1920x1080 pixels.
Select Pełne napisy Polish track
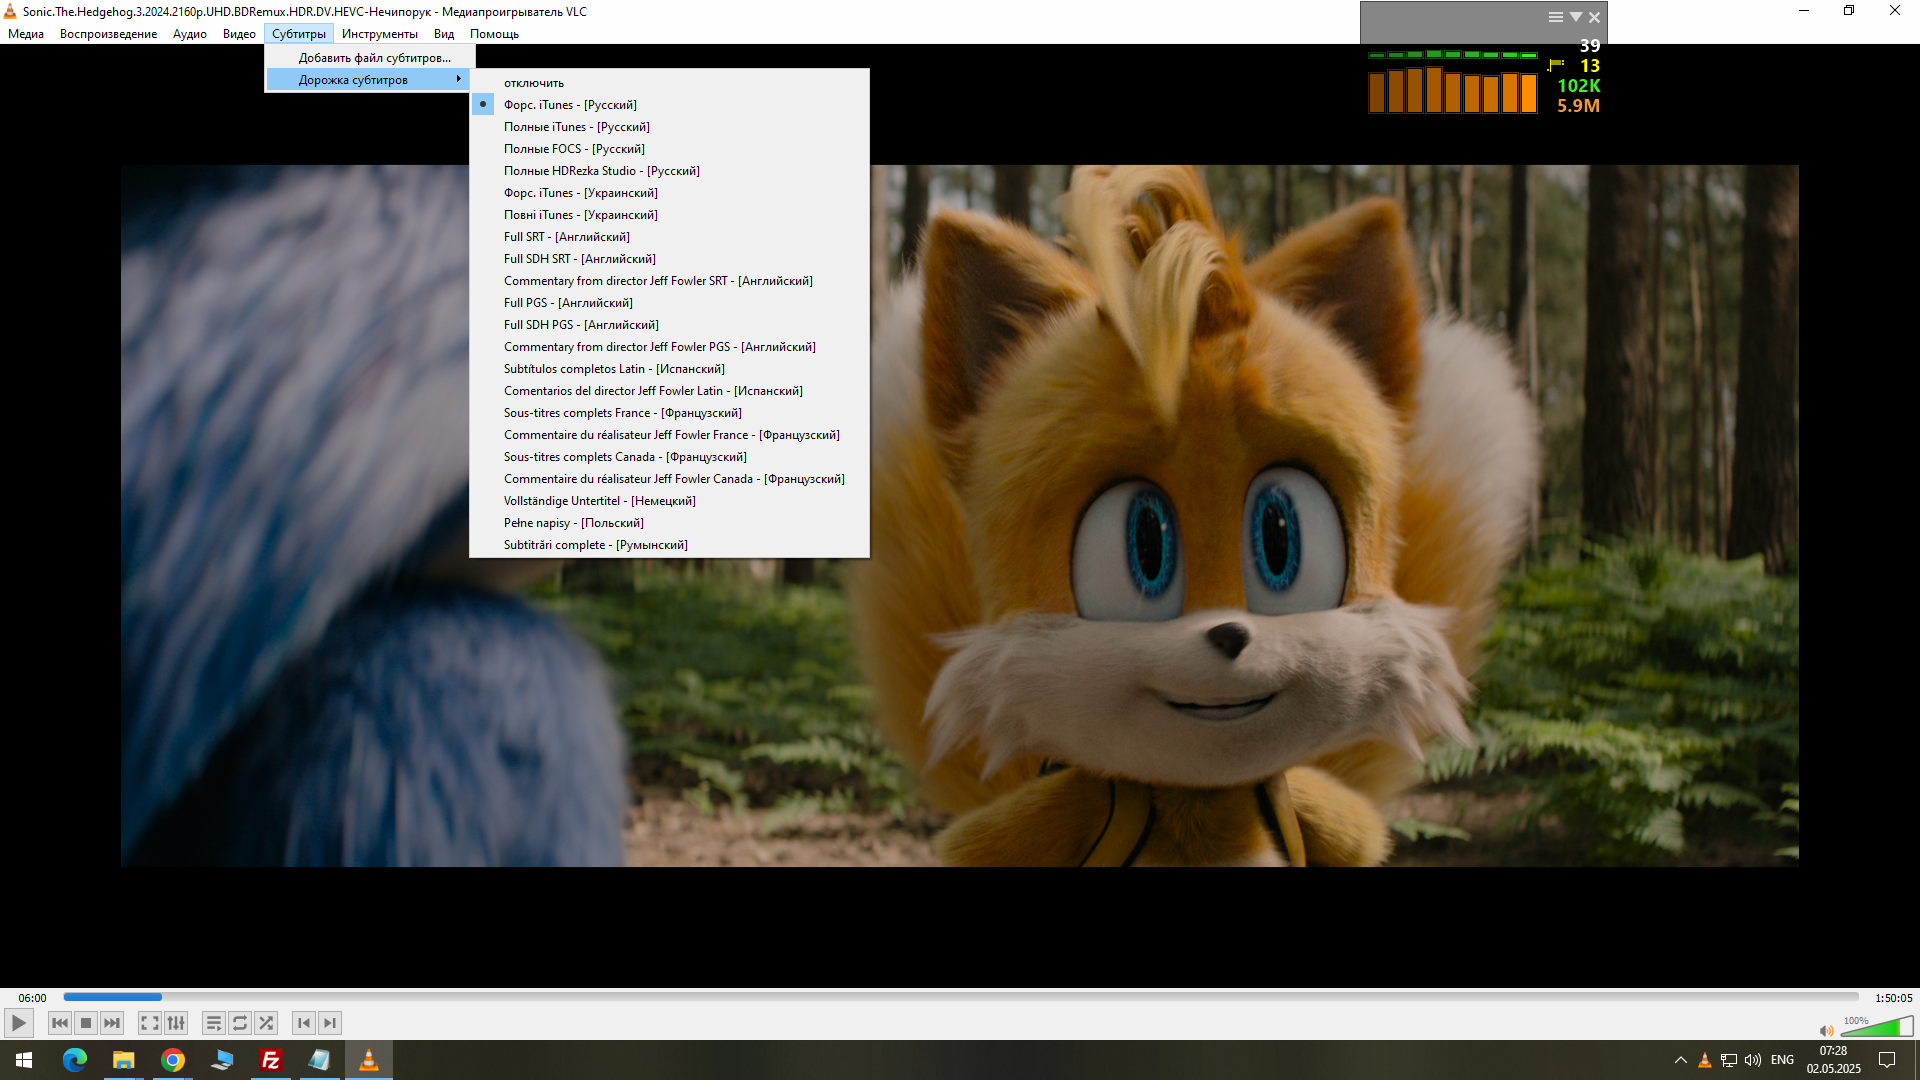pyautogui.click(x=669, y=523)
